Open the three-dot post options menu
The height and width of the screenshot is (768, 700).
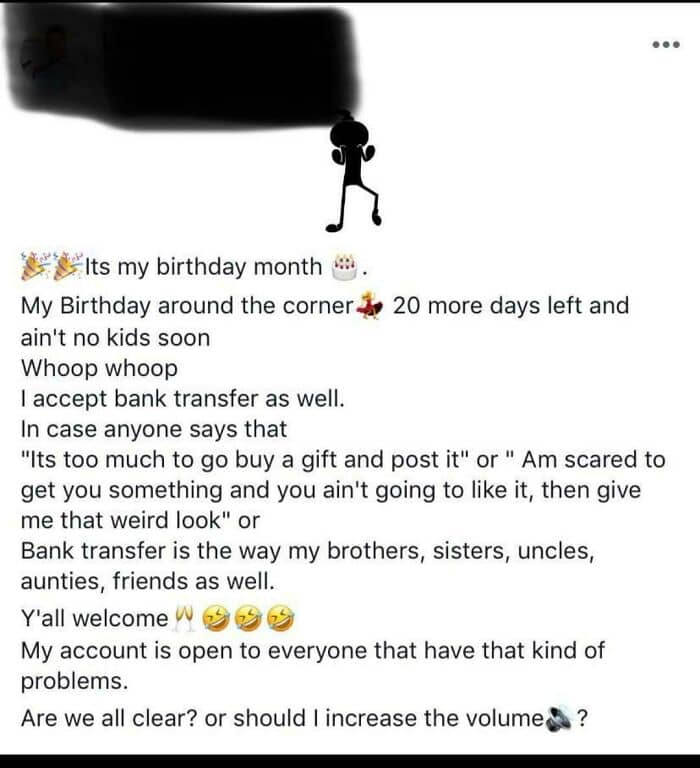pos(664,45)
